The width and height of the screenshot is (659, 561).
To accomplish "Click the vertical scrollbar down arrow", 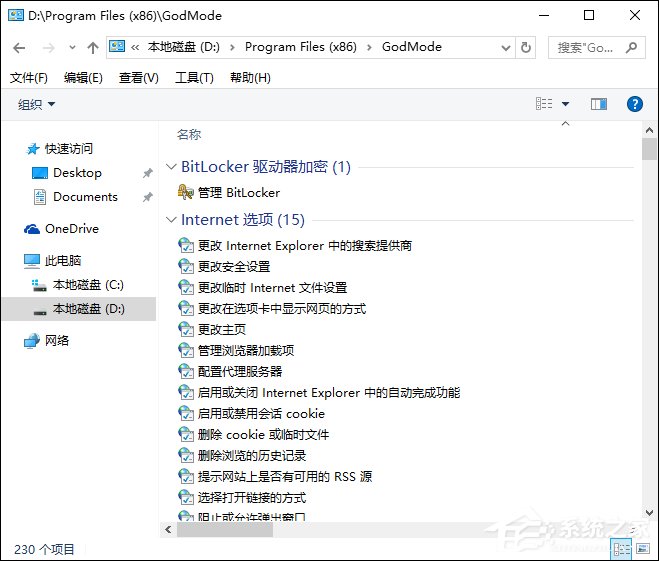I will [x=649, y=513].
